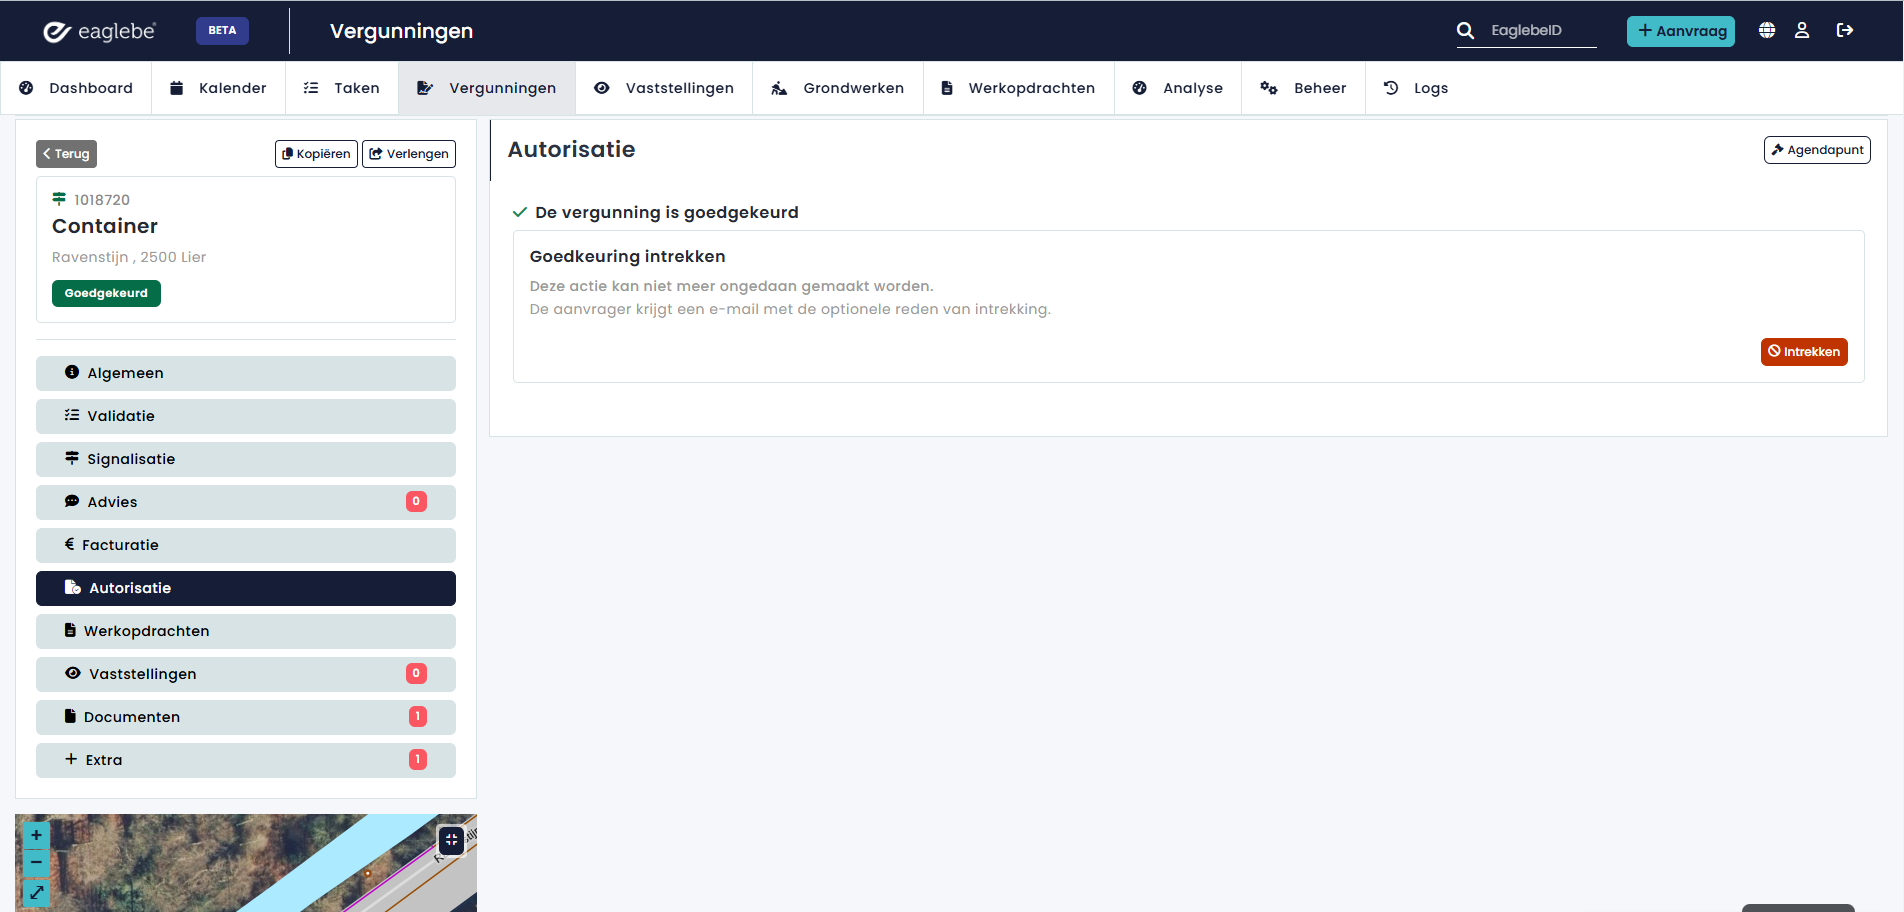Click the Documenten count badge
Viewport: 1904px width, 912px height.
pyautogui.click(x=418, y=717)
